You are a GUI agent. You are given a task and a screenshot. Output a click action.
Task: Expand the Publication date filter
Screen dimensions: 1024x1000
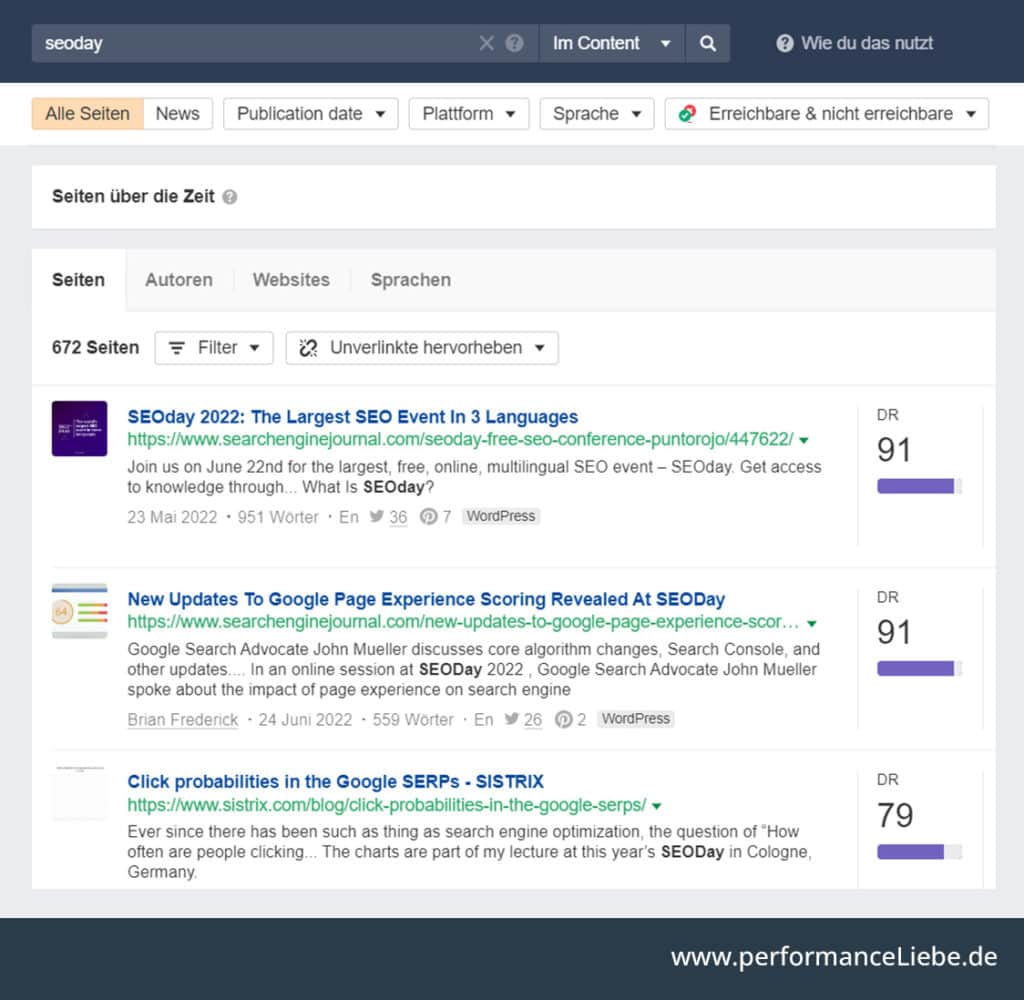coord(311,114)
